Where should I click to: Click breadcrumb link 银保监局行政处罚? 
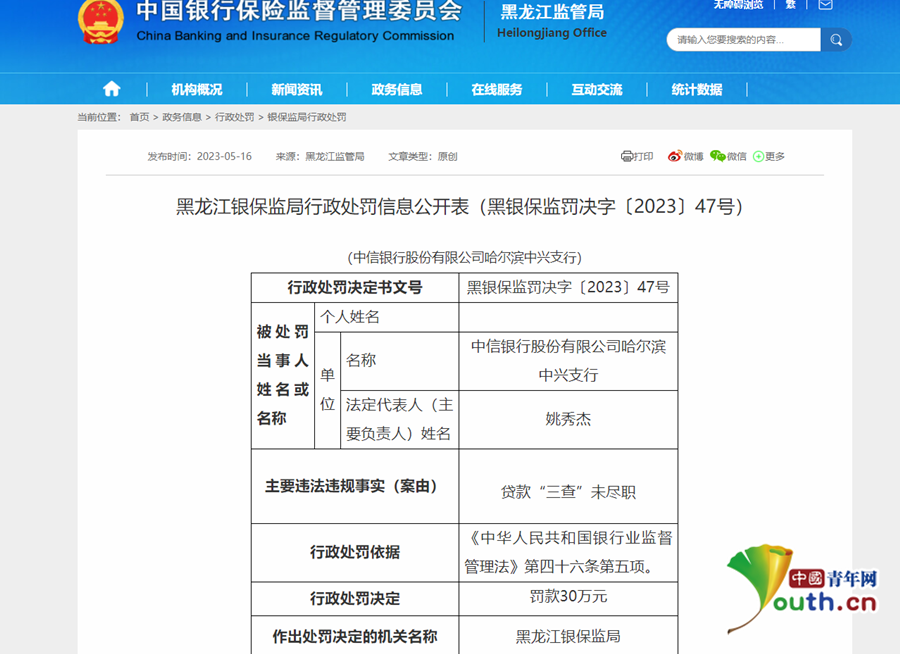tap(307, 117)
